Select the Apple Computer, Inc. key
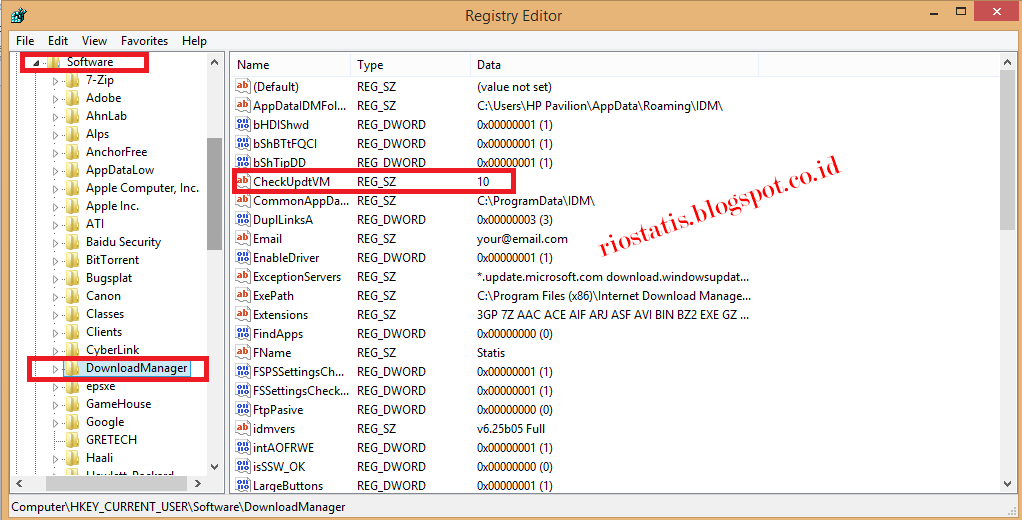This screenshot has width=1022, height=520. (x=142, y=188)
